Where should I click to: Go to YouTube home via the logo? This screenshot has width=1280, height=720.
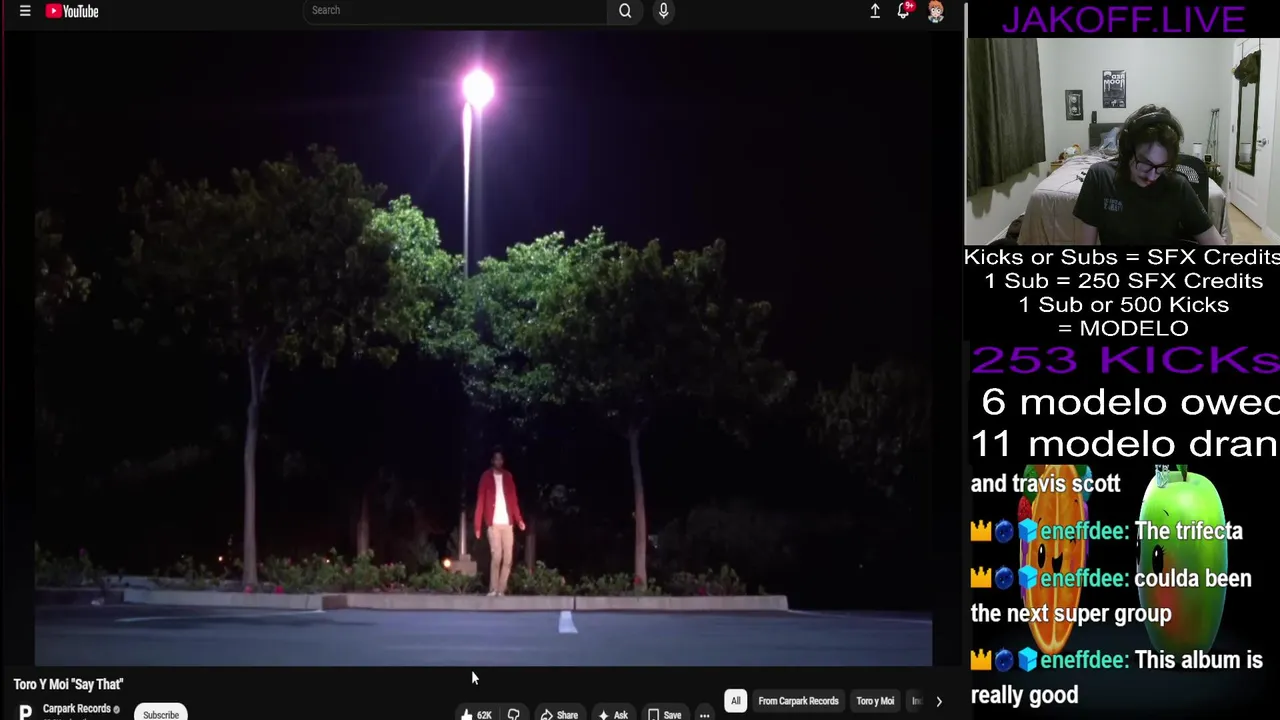(x=72, y=11)
